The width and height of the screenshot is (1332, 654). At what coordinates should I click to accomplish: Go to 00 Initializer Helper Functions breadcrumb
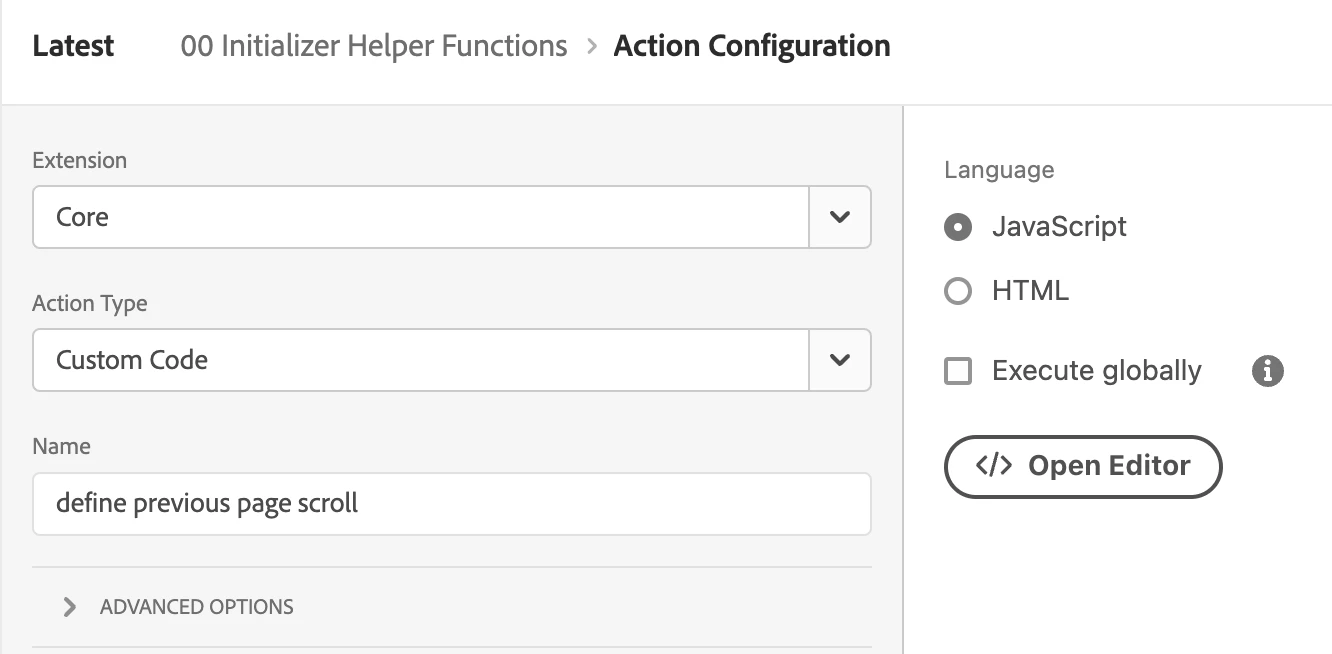click(374, 46)
